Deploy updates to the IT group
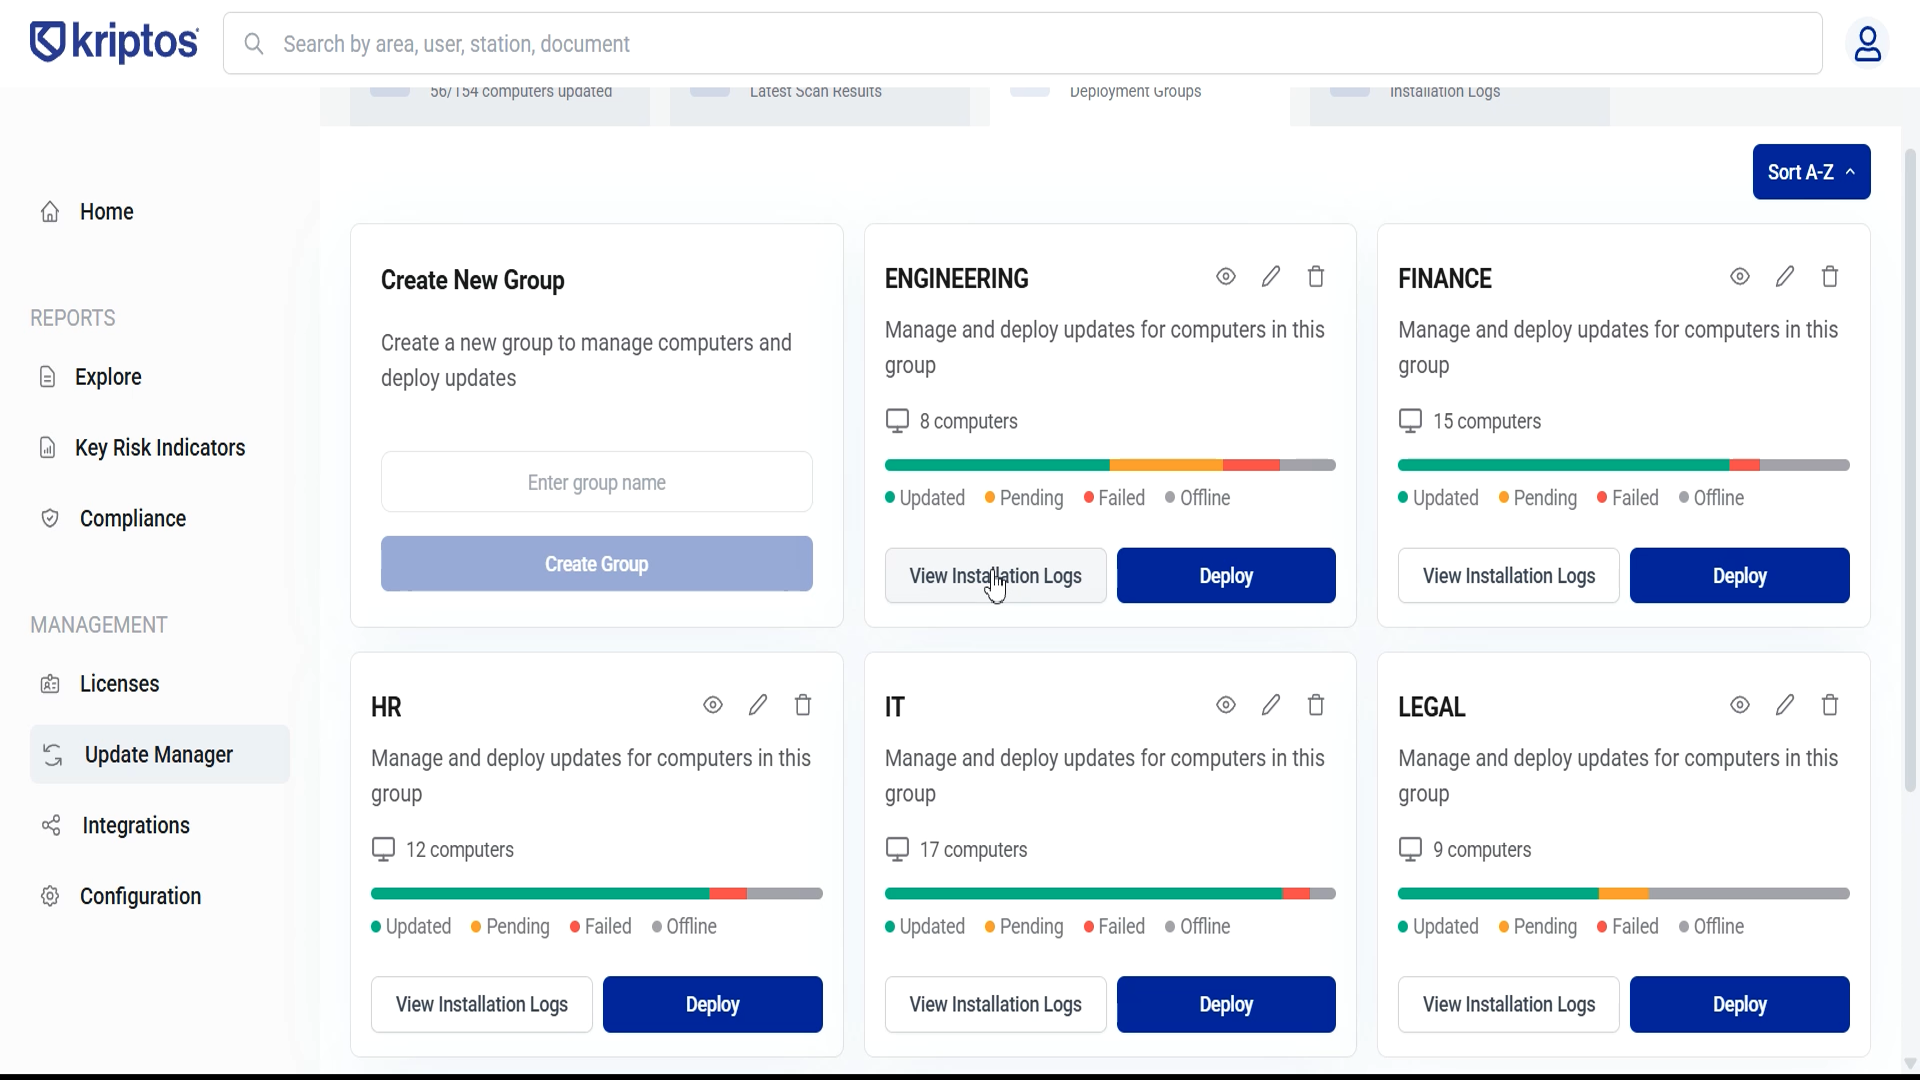Screen dimensions: 1920x1080 [1226, 1004]
